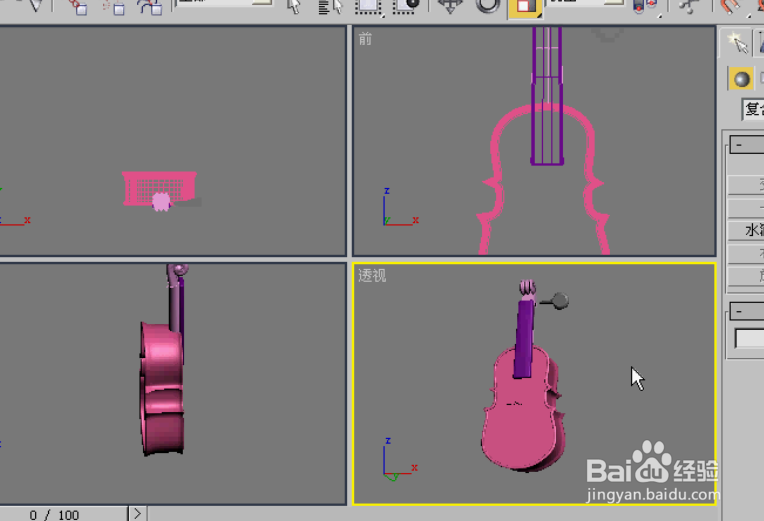Screen dimensions: 764x521
Task: Activate the Select Object arrow tool
Action: click(294, 6)
